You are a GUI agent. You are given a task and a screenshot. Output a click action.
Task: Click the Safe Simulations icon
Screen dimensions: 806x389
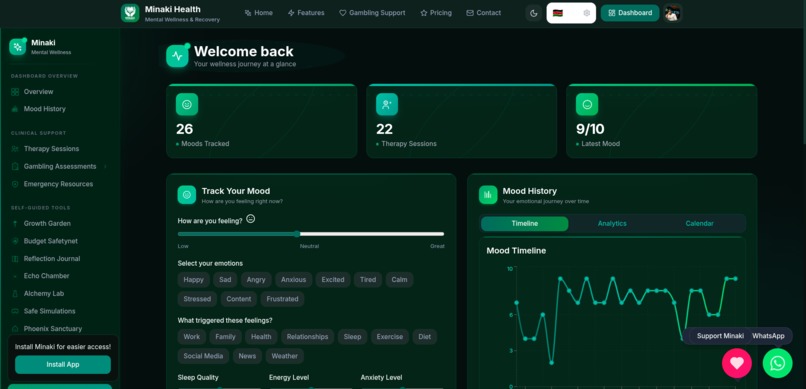(15, 311)
